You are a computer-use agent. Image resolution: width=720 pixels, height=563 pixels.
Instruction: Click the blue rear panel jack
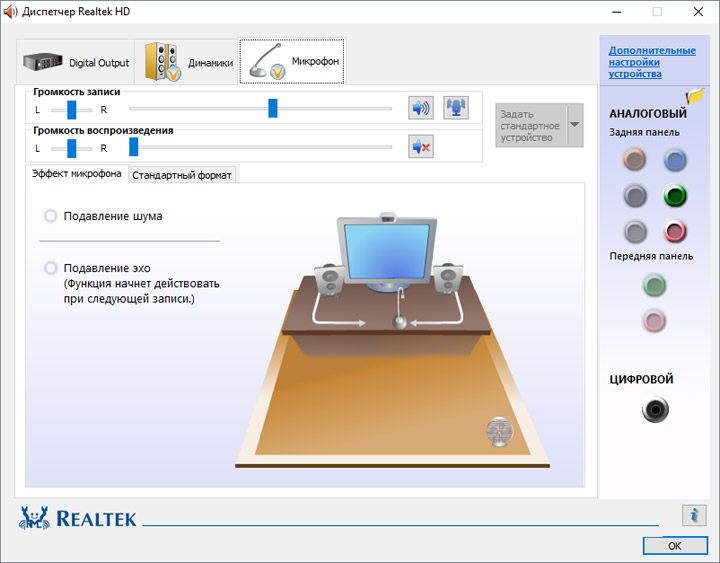tap(675, 160)
